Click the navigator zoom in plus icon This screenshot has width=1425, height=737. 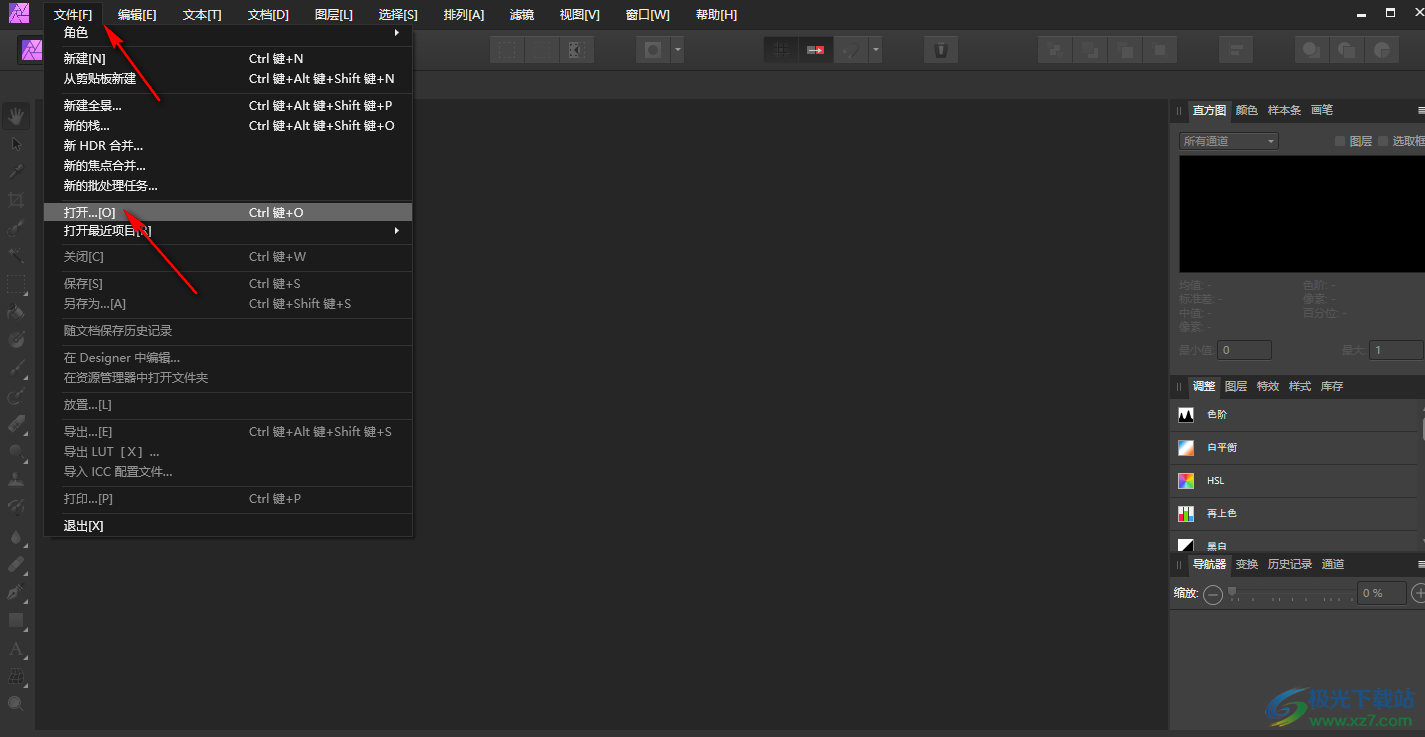coord(1418,594)
